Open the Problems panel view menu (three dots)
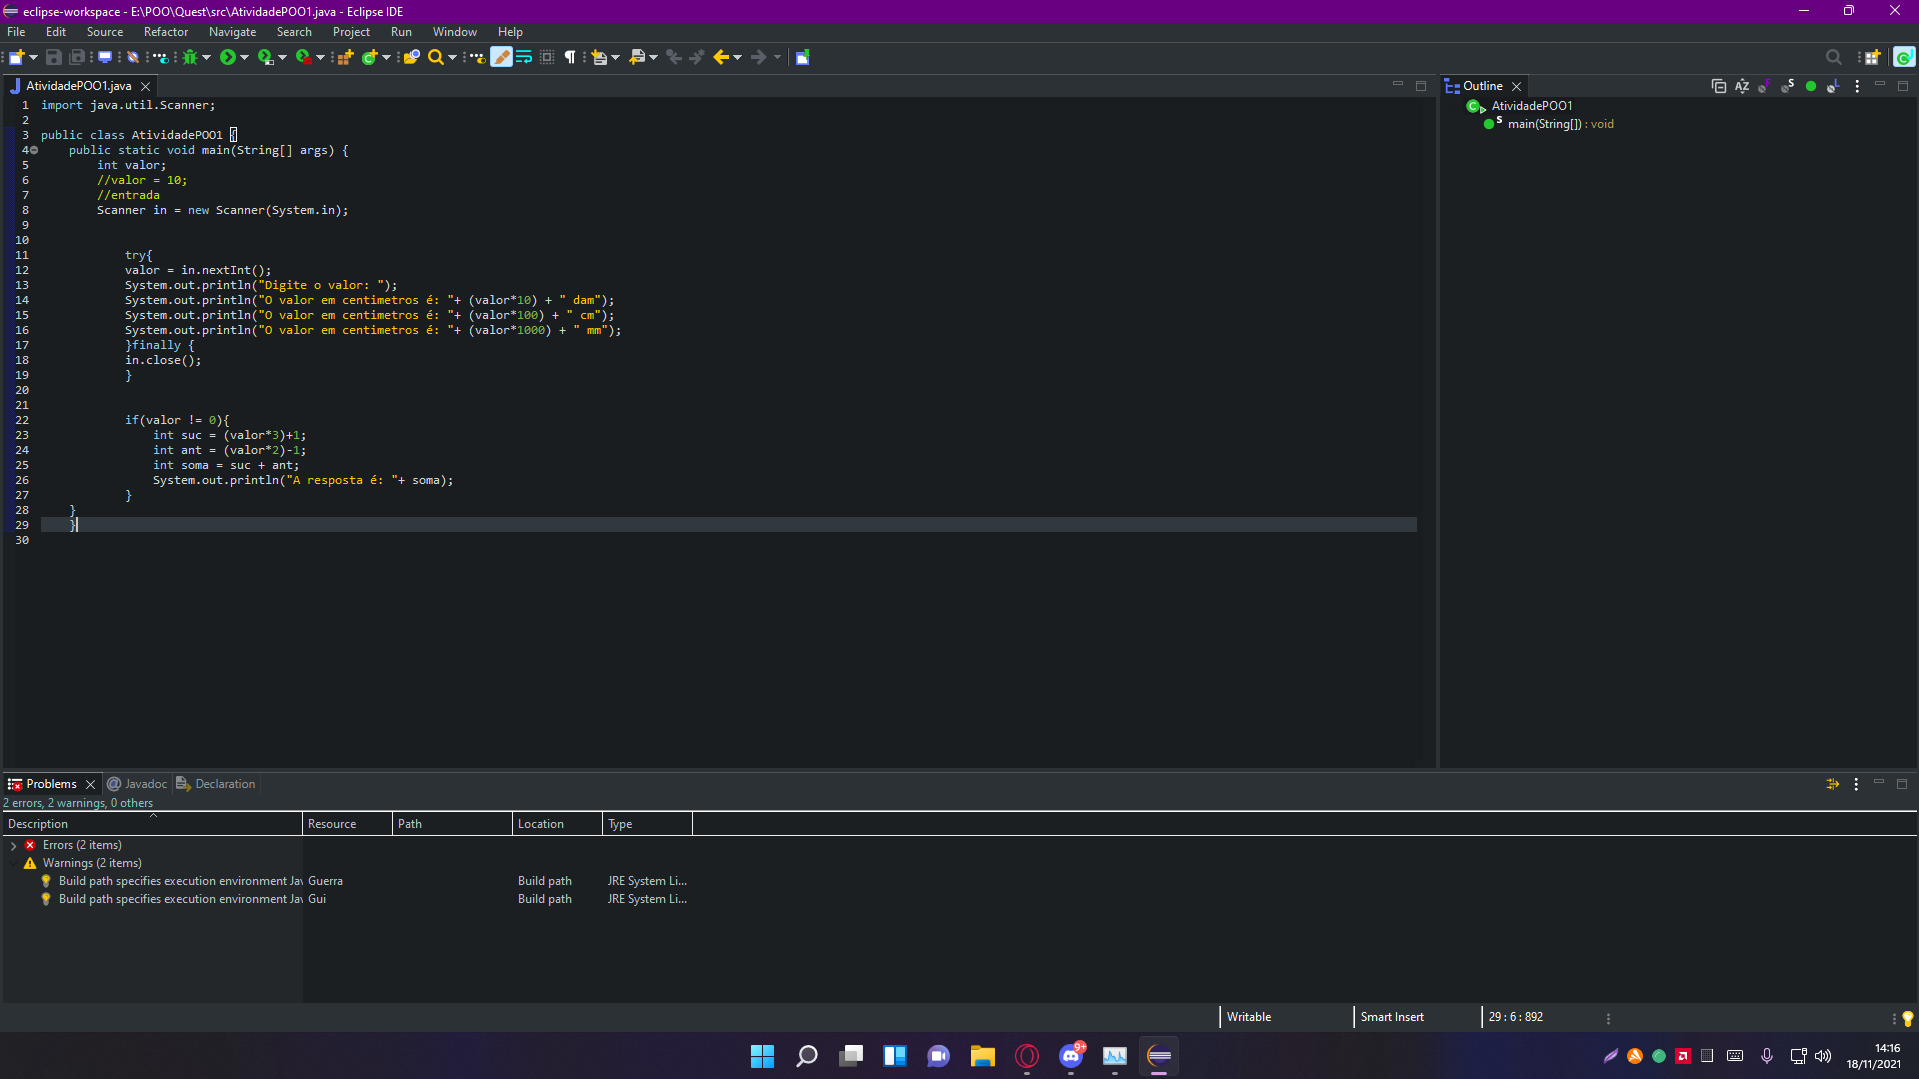The width and height of the screenshot is (1919, 1079). click(1856, 784)
